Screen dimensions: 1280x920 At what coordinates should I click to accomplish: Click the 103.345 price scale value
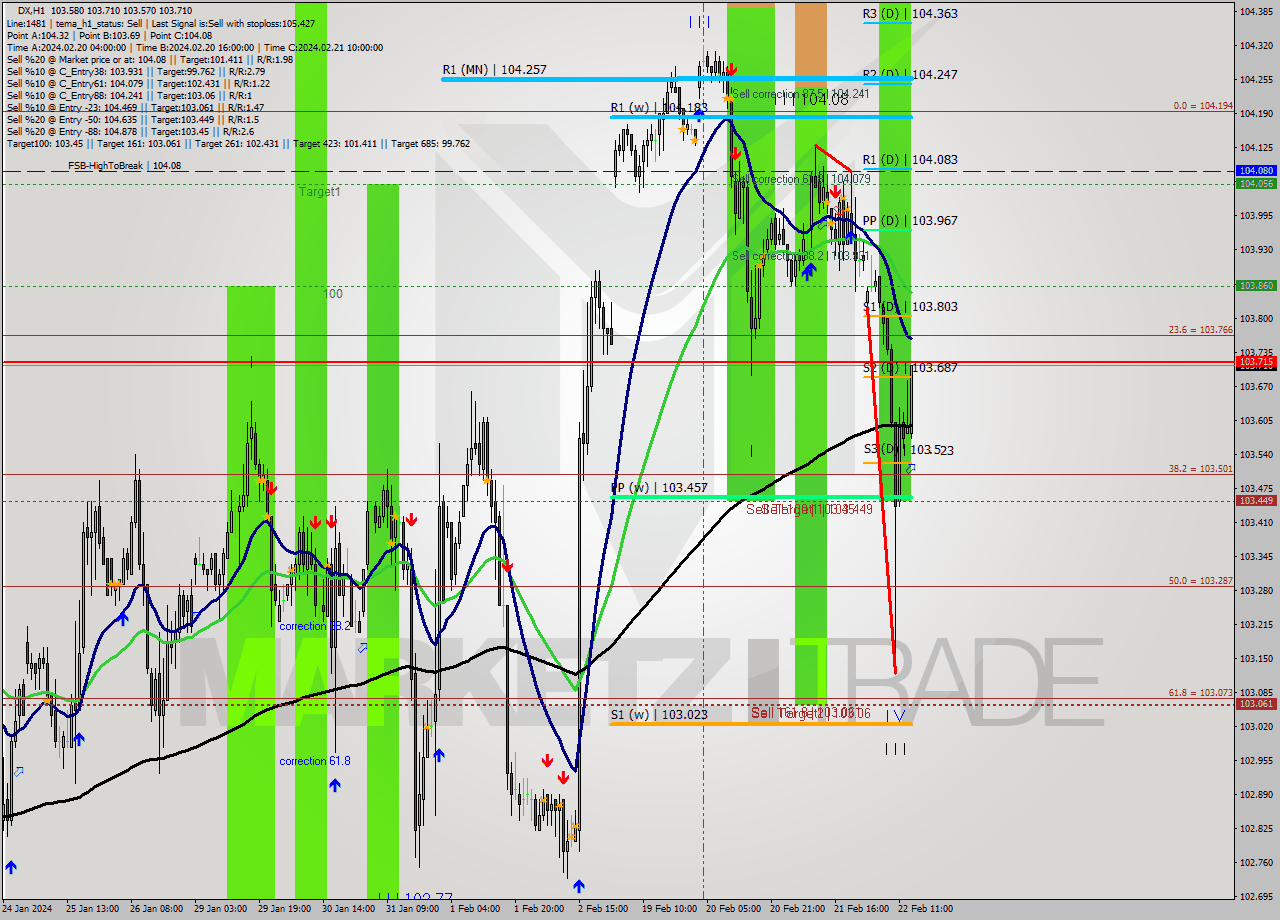1254,556
